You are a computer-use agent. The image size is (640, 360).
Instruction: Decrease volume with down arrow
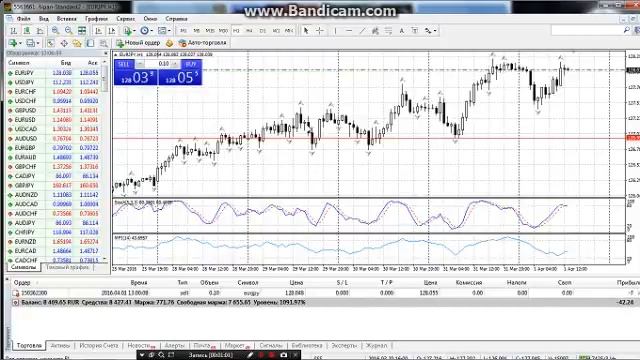coord(140,64)
